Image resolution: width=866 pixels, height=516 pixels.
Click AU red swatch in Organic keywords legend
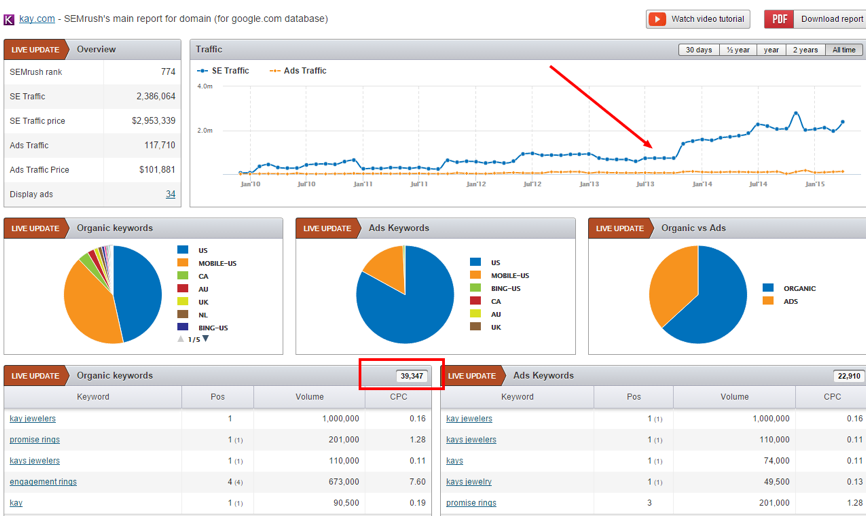[183, 288]
